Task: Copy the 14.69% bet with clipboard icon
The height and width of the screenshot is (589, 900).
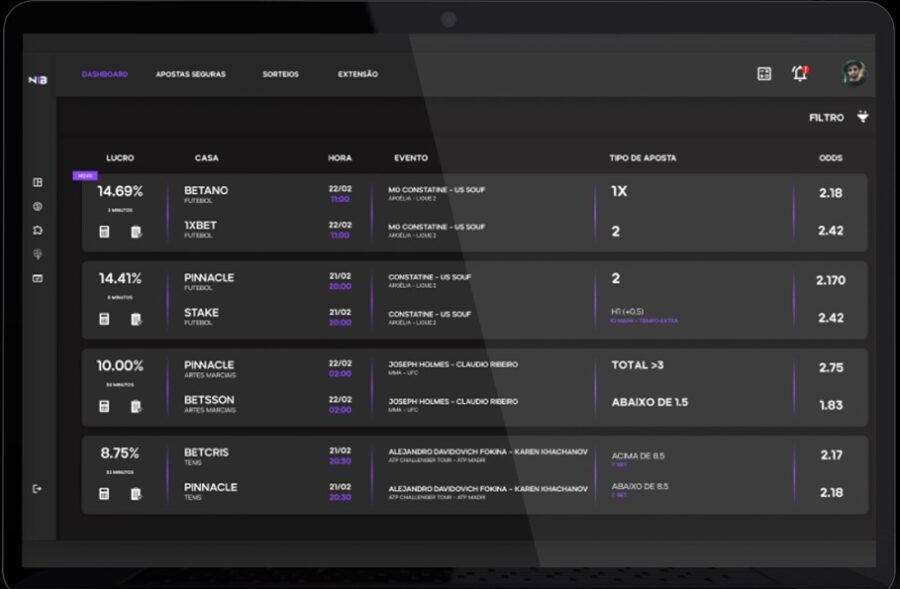Action: (136, 231)
